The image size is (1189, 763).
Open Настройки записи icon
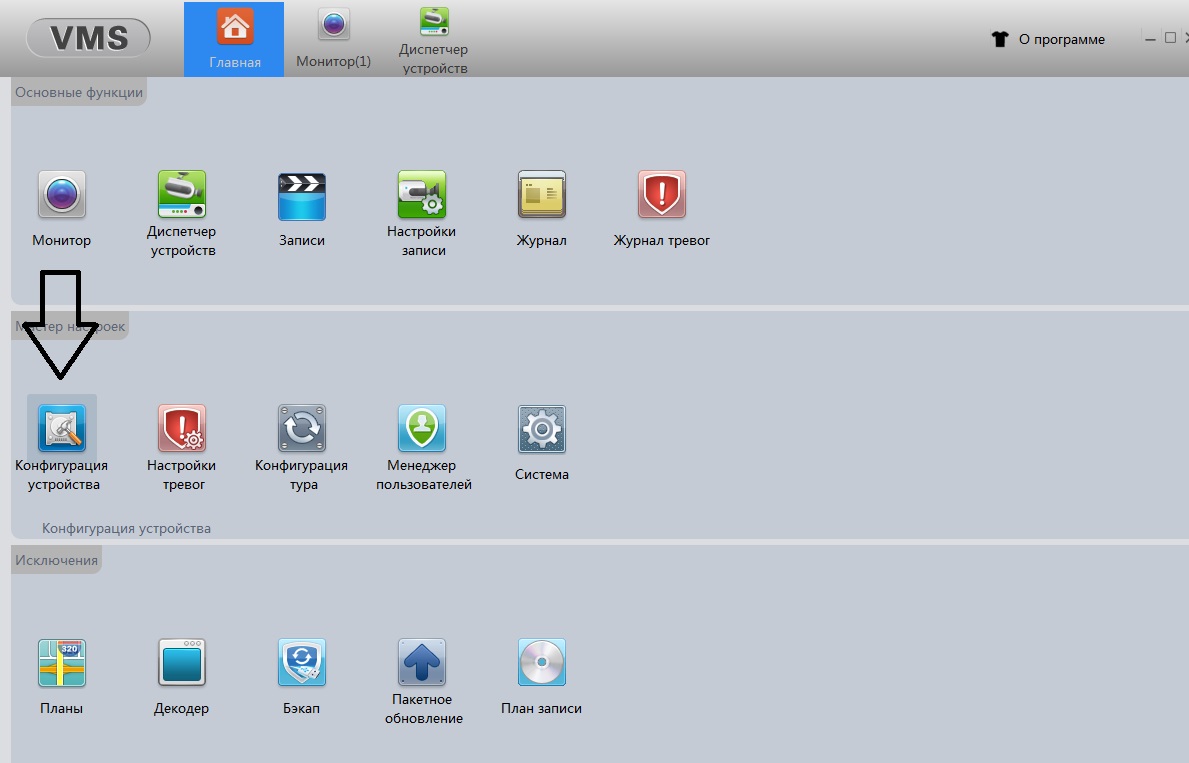click(421, 194)
